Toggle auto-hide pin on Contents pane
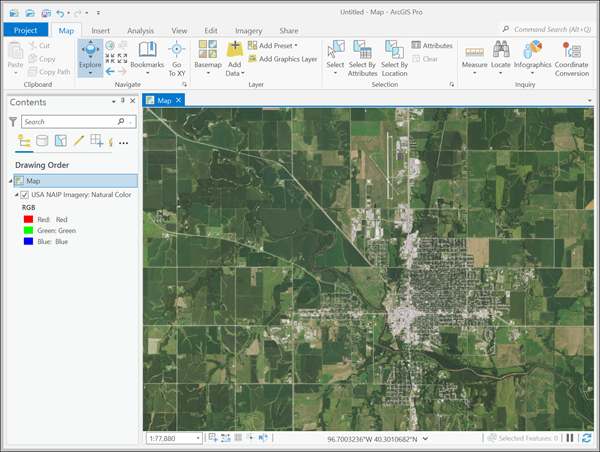 click(x=122, y=102)
